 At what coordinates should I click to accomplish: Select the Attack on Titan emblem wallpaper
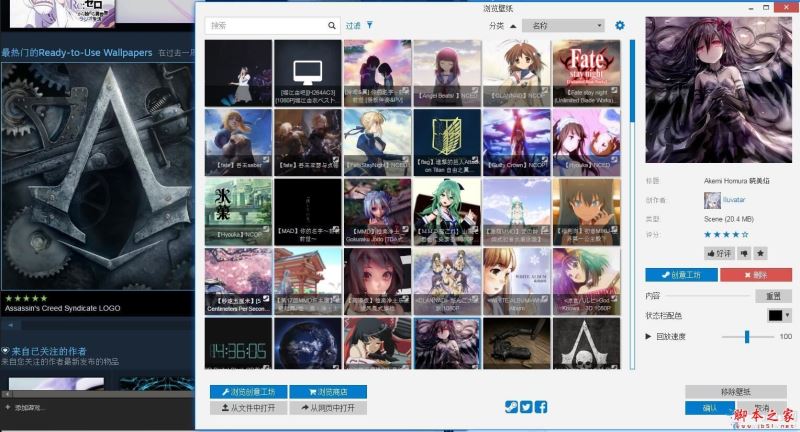click(447, 142)
